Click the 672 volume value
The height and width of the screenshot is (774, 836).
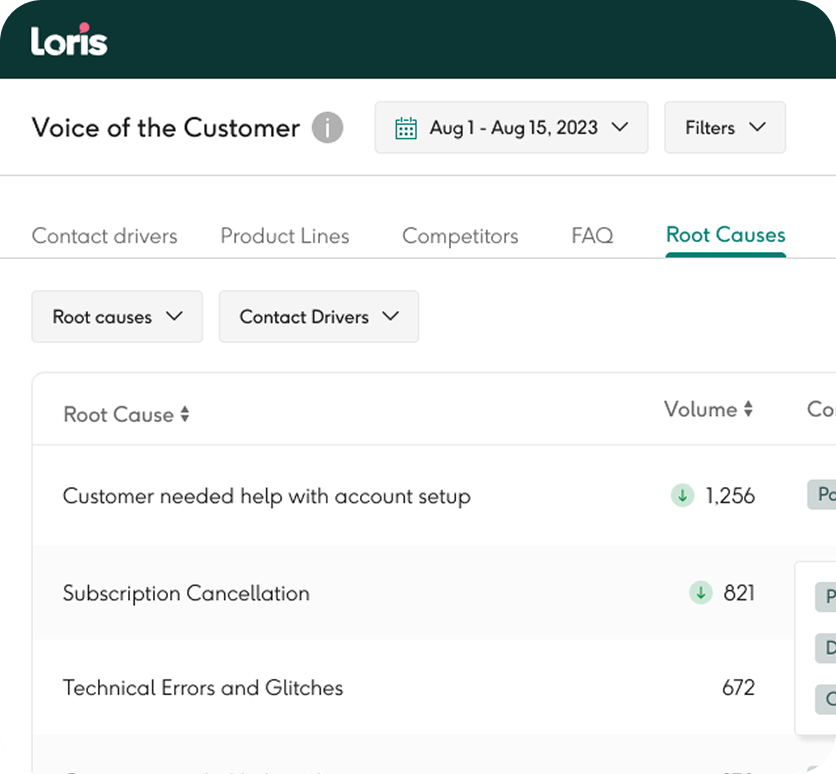[x=738, y=688]
